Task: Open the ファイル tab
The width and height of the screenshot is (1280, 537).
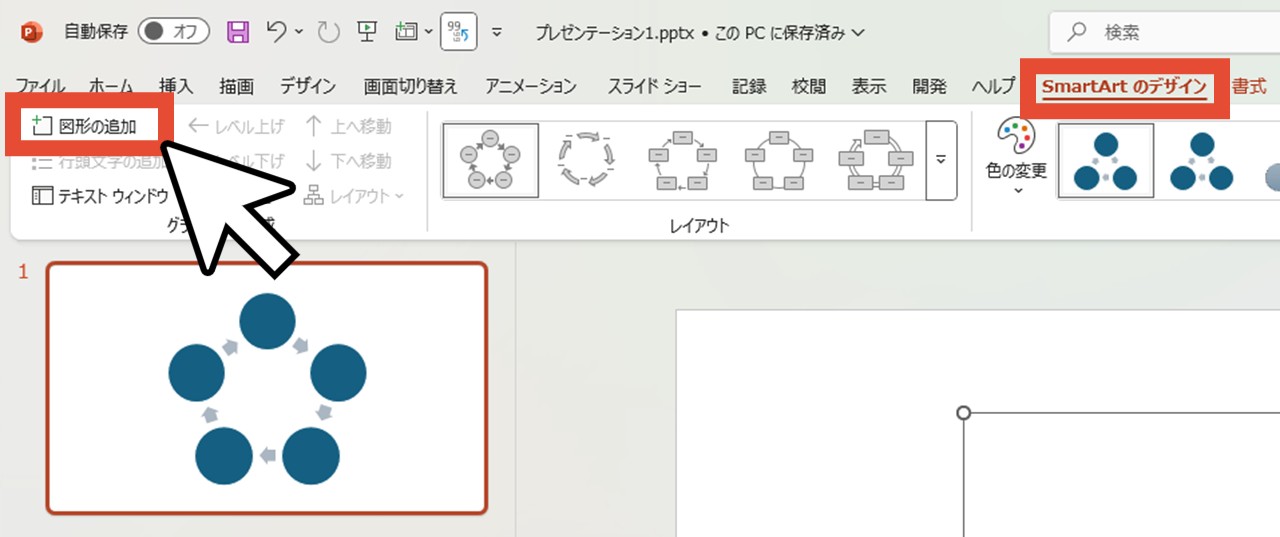Action: tap(40, 87)
